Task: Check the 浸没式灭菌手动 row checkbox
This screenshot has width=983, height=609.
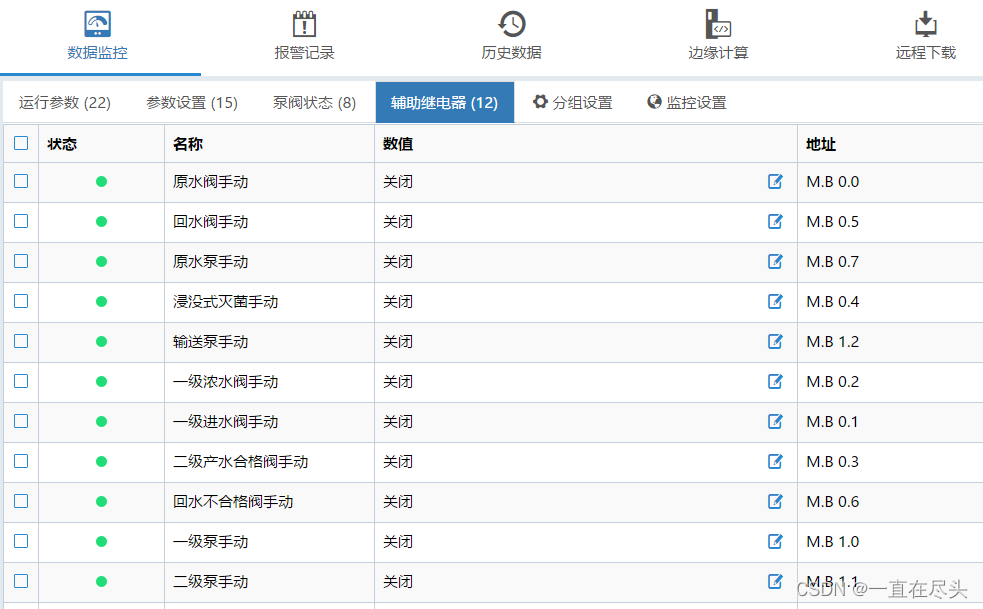Action: pyautogui.click(x=21, y=301)
